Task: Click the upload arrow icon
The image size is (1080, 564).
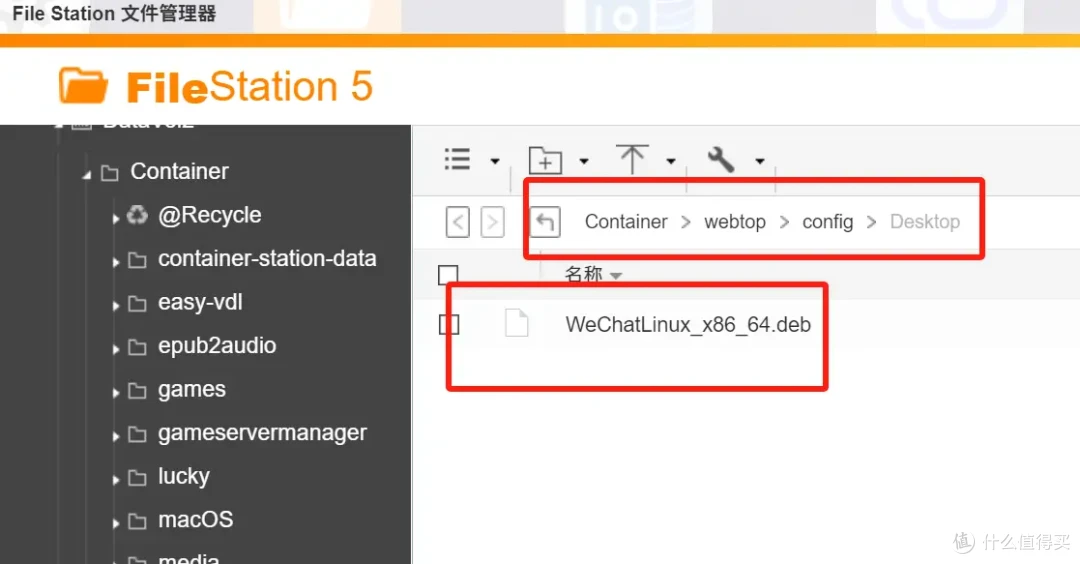Action: click(x=632, y=159)
